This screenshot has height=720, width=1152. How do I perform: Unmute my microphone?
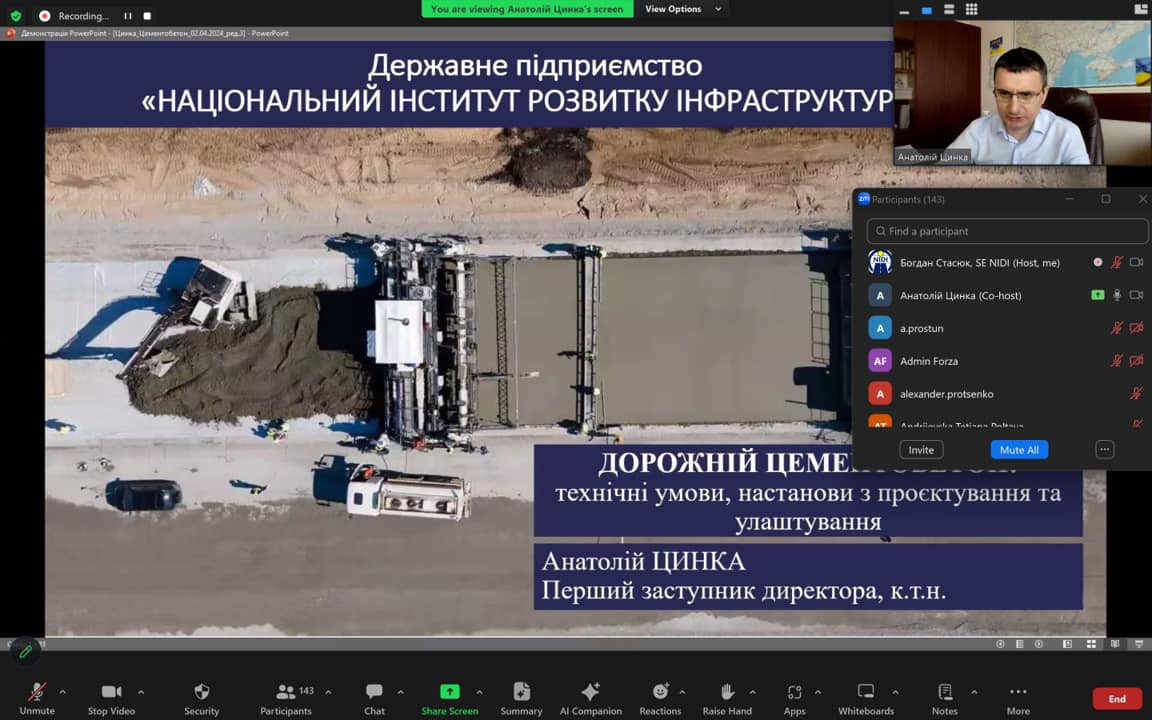tap(37, 692)
